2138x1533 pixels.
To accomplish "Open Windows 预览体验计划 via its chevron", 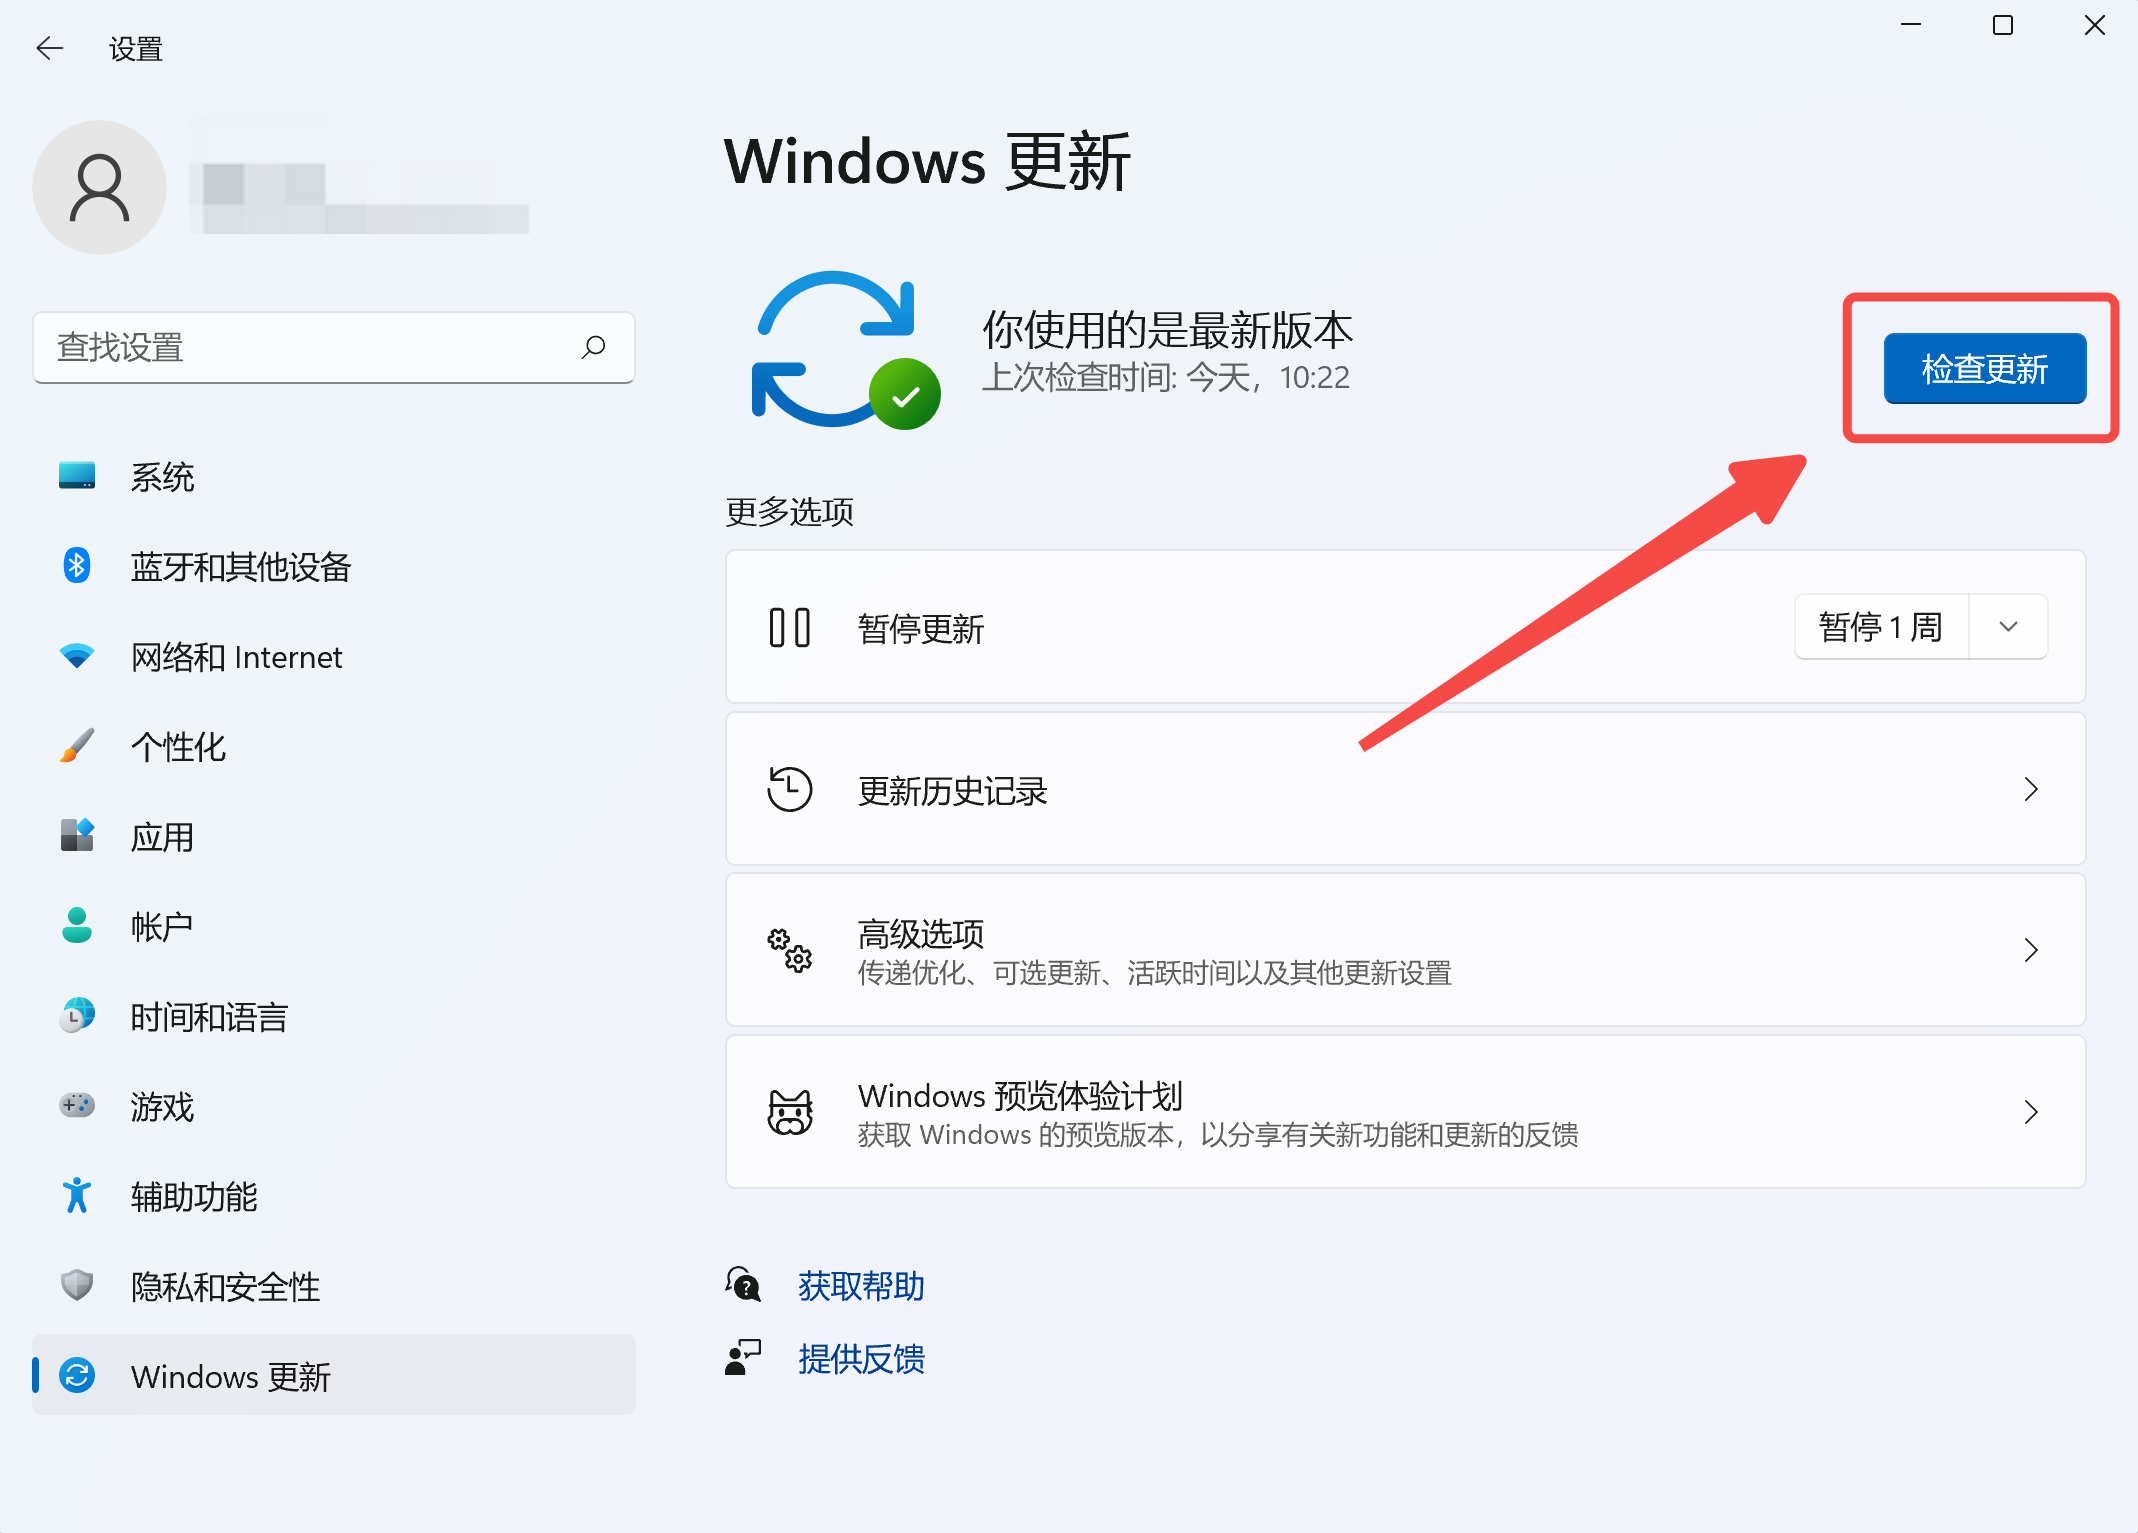I will click(x=2030, y=1112).
